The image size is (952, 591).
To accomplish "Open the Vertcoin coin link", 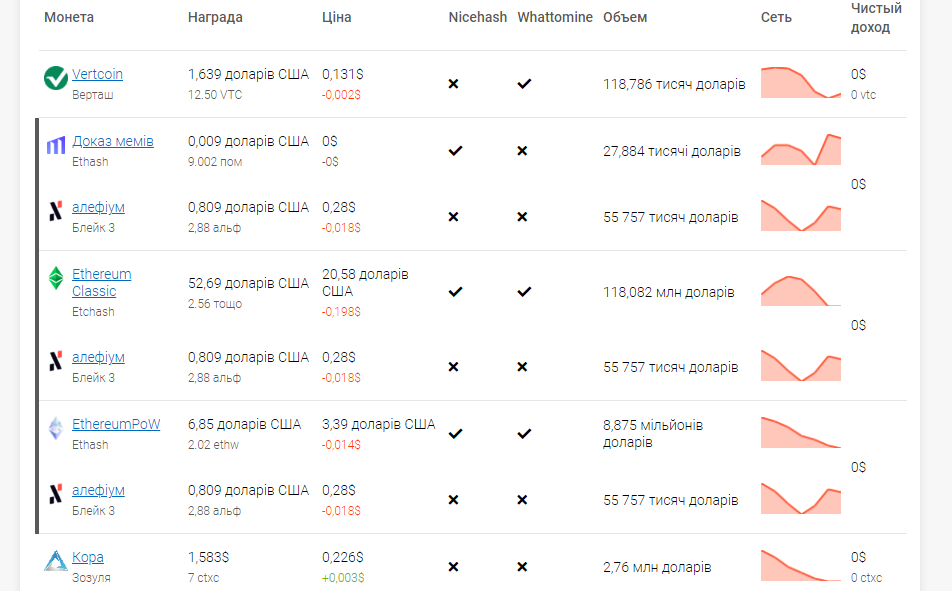I will 97,74.
